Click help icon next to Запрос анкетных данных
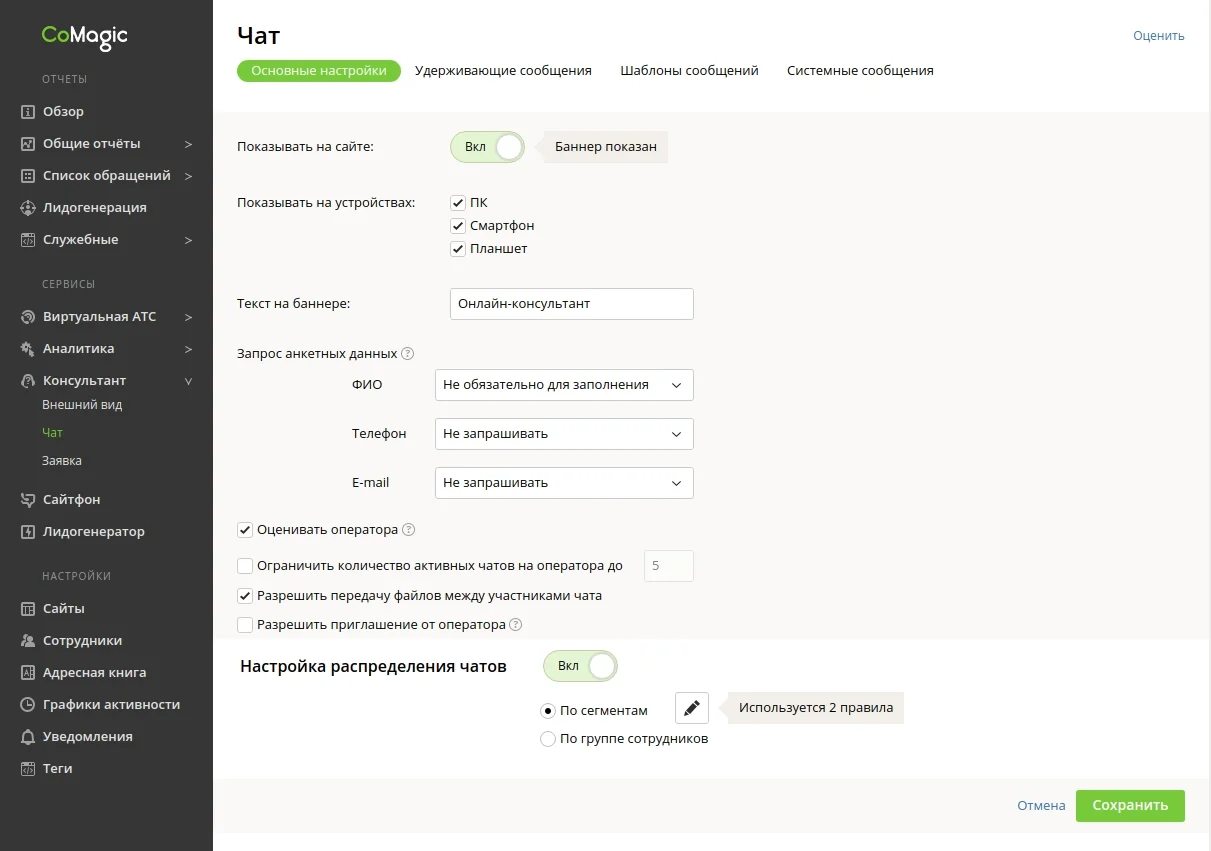The image size is (1211, 851). click(x=408, y=354)
